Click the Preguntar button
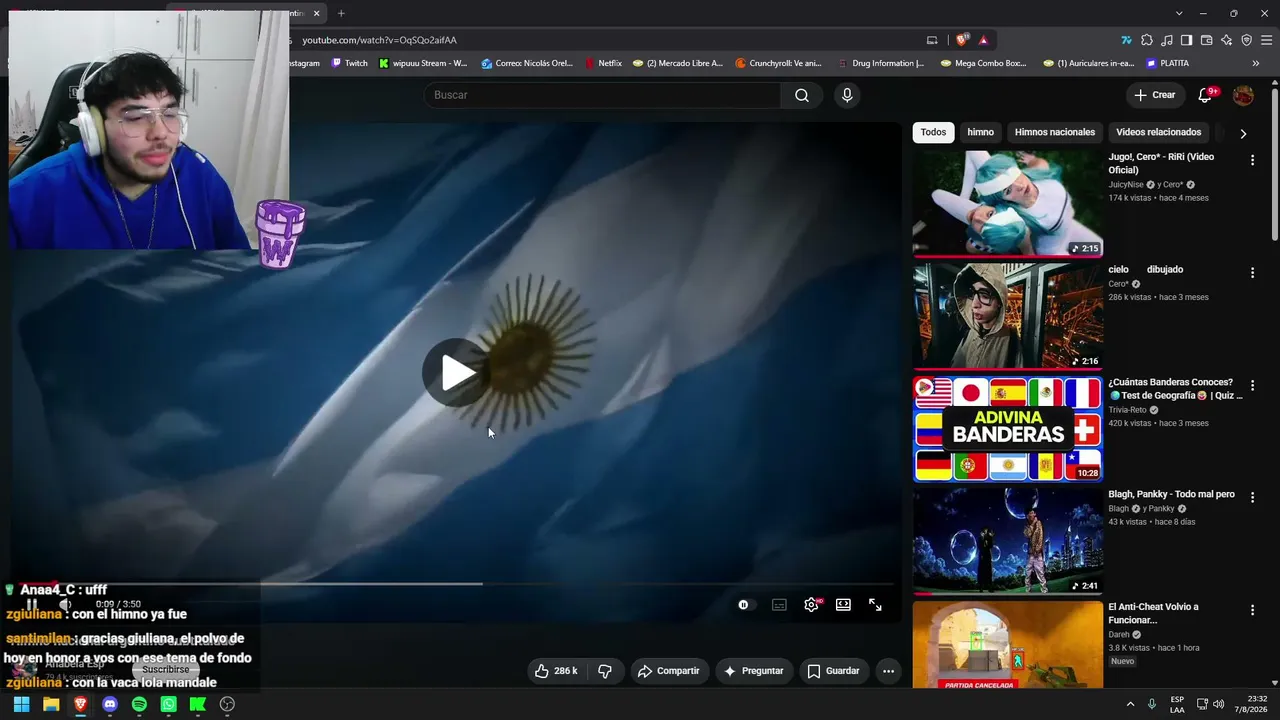The width and height of the screenshot is (1280, 720). [x=754, y=671]
